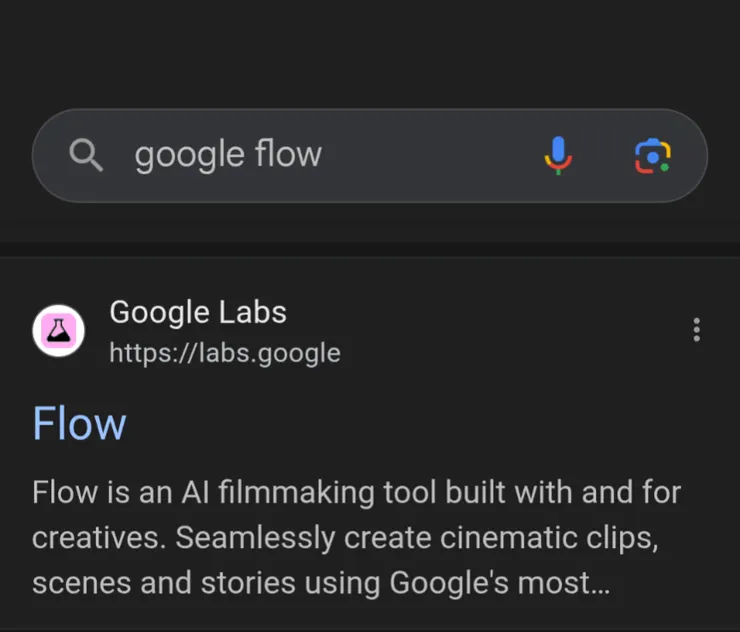The height and width of the screenshot is (632, 740).
Task: Open Google Lens camera search
Action: pyautogui.click(x=652, y=155)
